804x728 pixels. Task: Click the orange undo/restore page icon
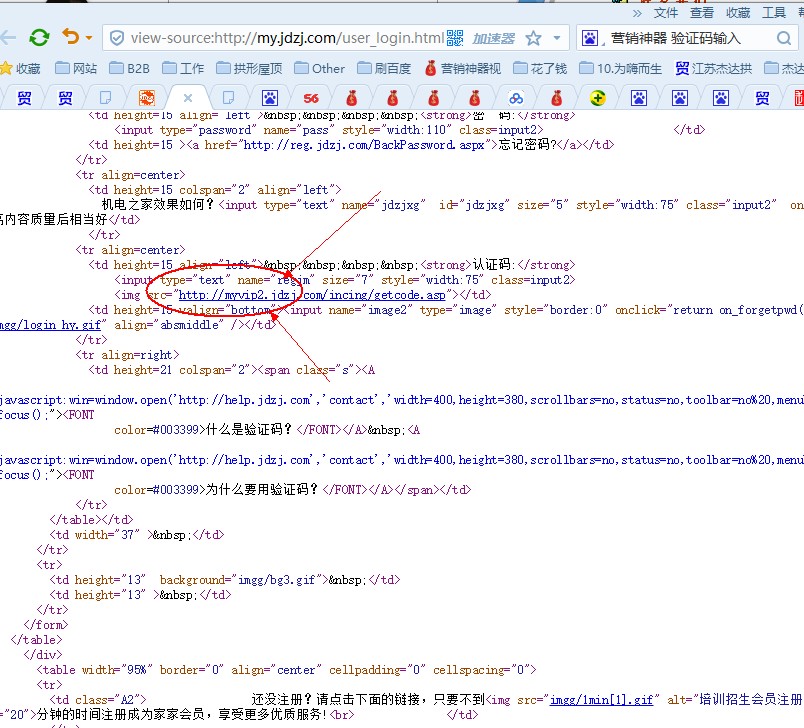(x=71, y=38)
